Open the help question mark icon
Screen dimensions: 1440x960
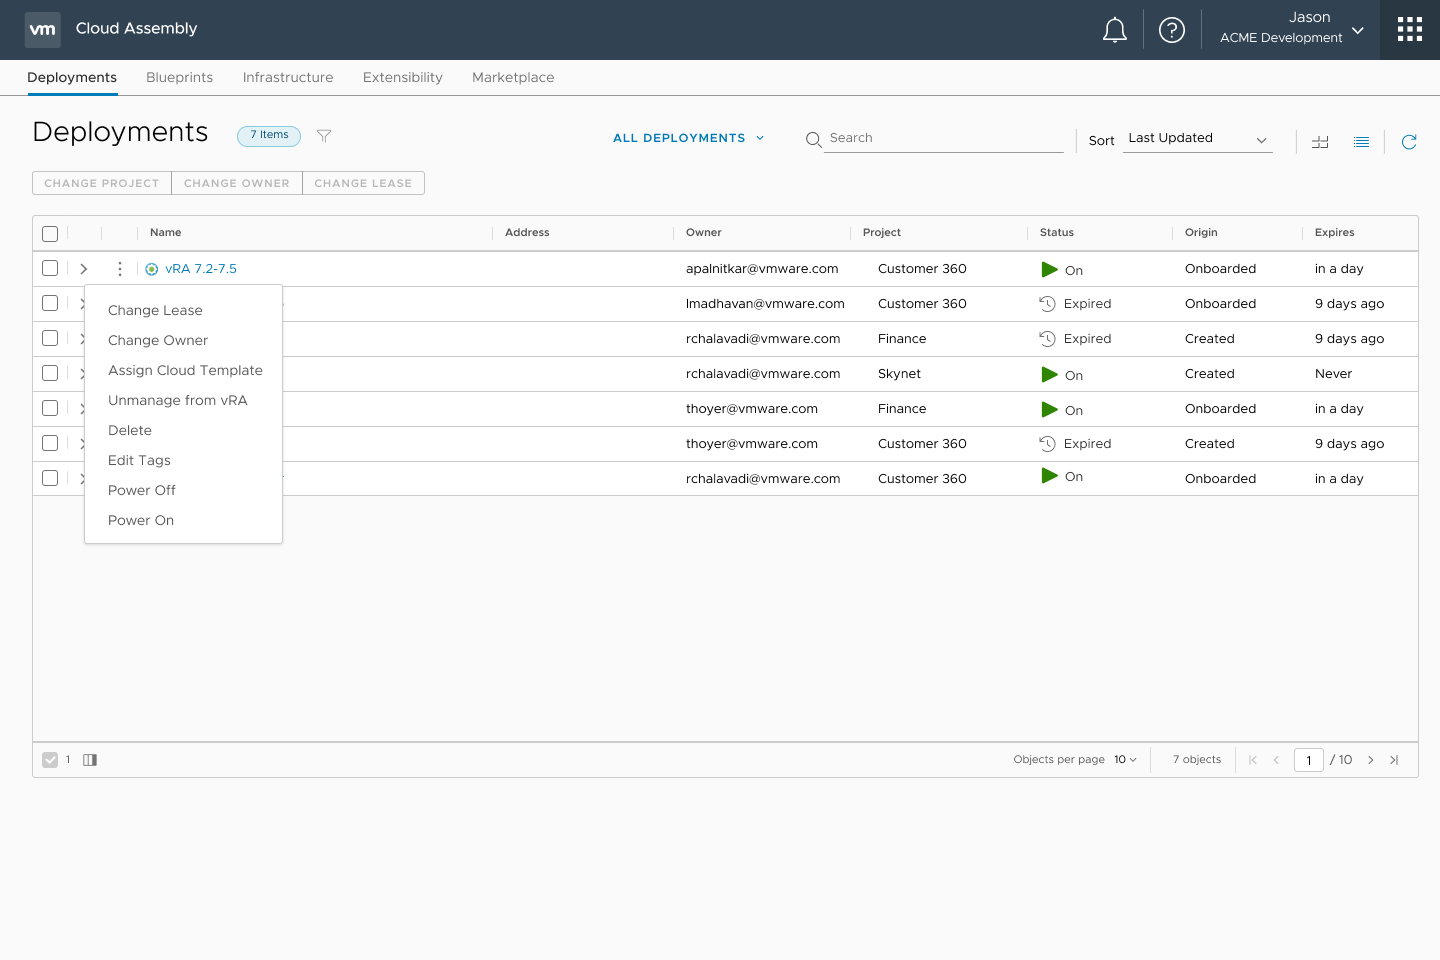[x=1172, y=30]
